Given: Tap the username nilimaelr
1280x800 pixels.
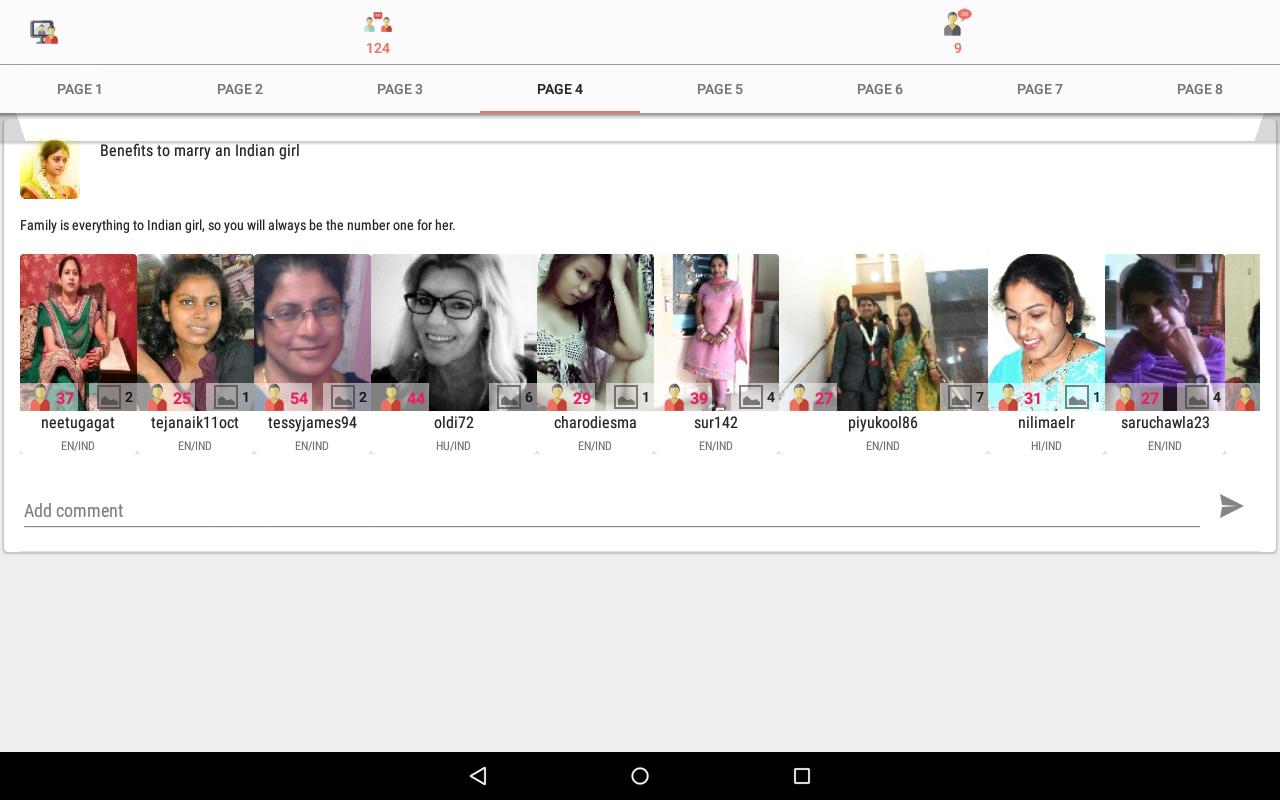Looking at the screenshot, I should pos(1046,423).
